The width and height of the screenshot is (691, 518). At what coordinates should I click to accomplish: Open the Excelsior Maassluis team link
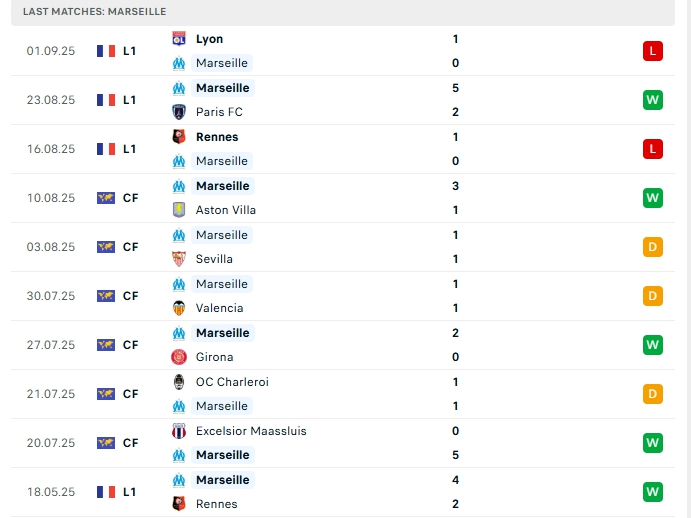click(251, 431)
